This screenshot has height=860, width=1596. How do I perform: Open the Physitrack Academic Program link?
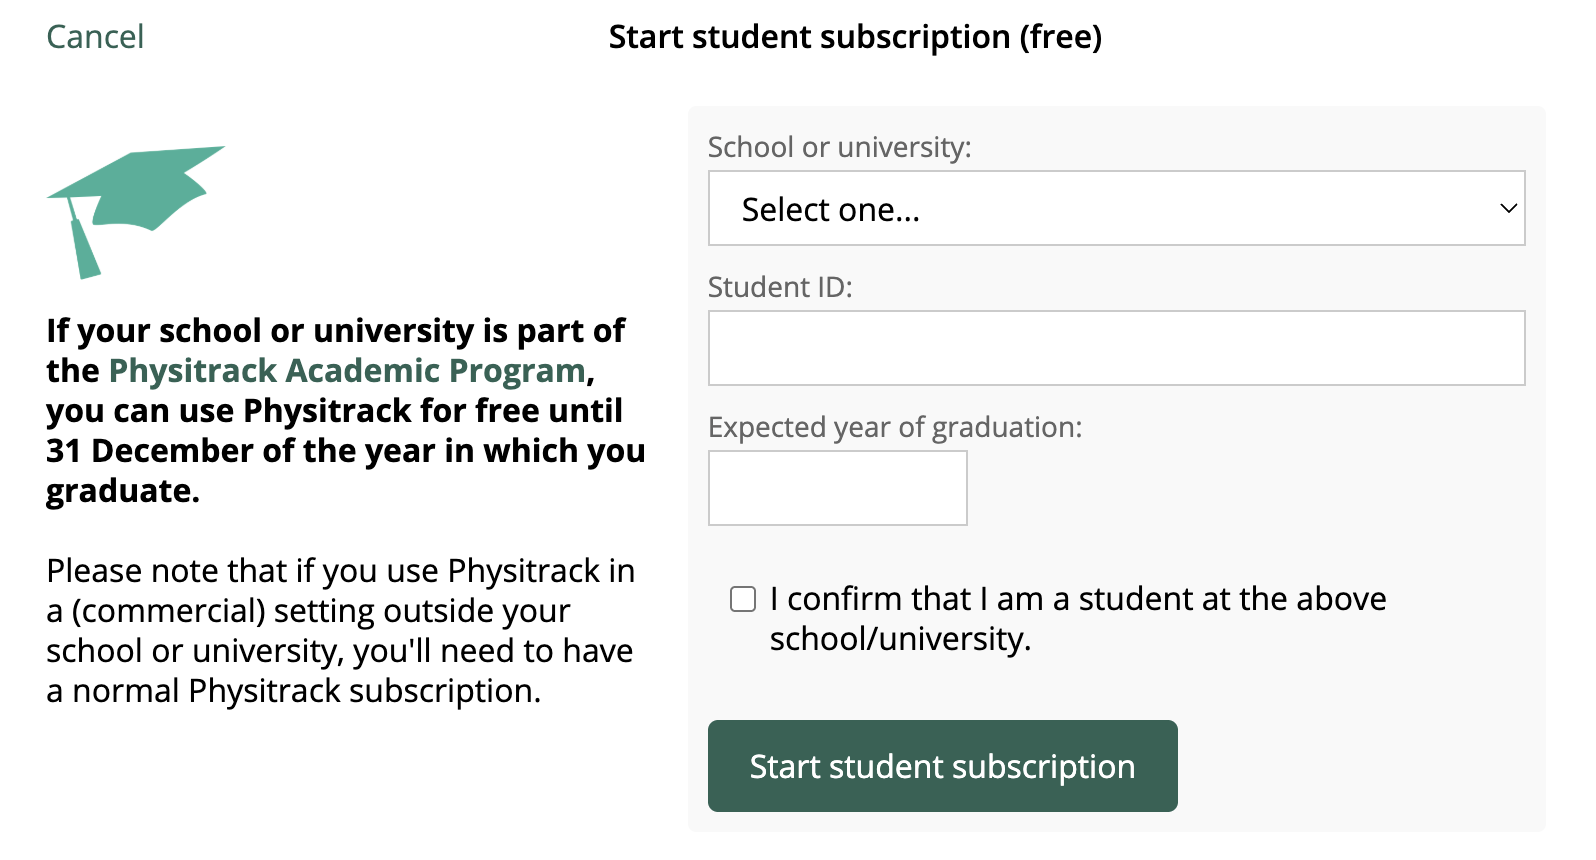pyautogui.click(x=346, y=371)
